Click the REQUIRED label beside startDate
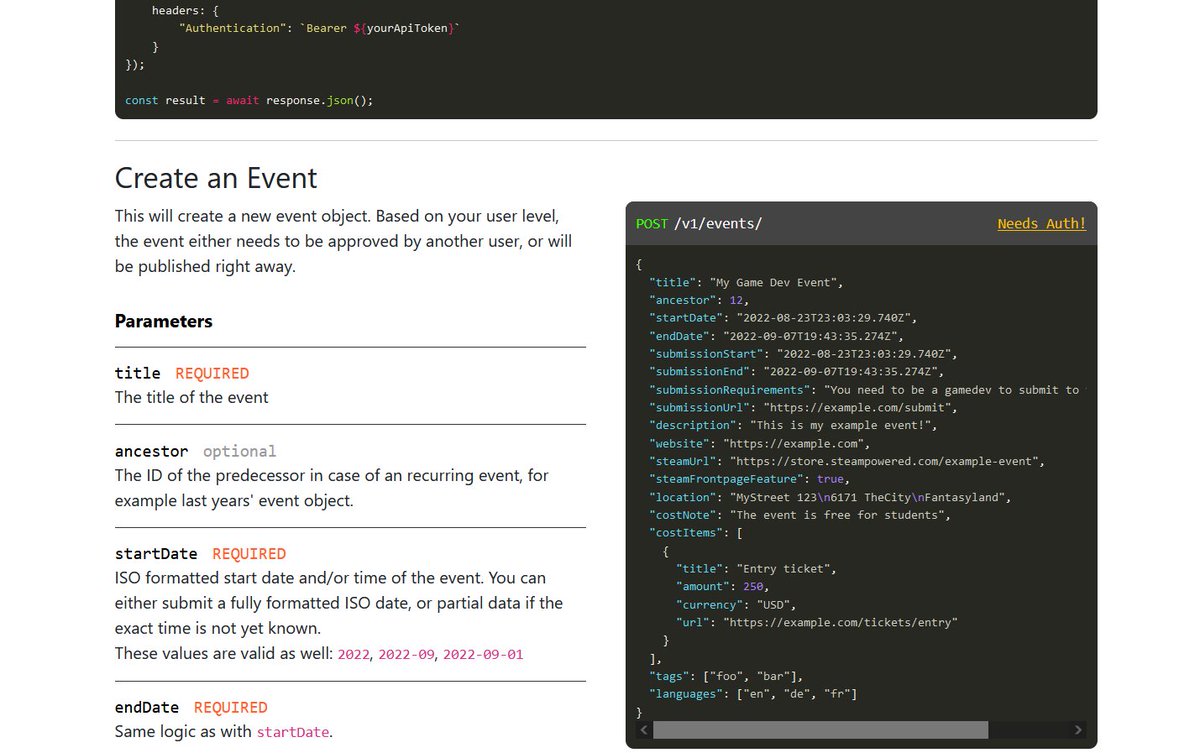Viewport: 1200px width, 753px height. coord(249,553)
